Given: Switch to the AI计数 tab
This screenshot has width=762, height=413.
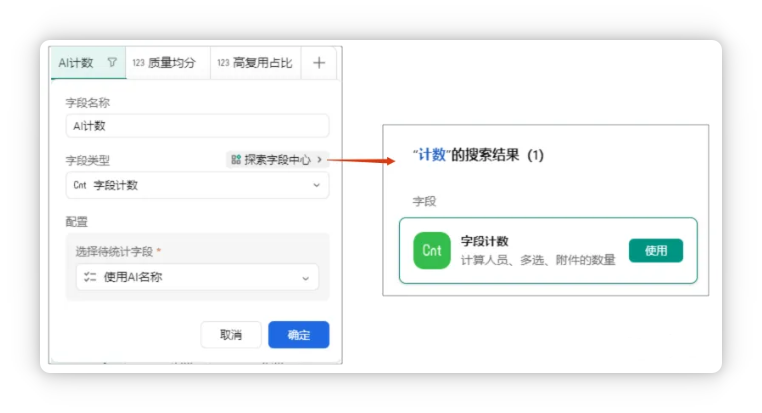Looking at the screenshot, I should click(x=88, y=63).
